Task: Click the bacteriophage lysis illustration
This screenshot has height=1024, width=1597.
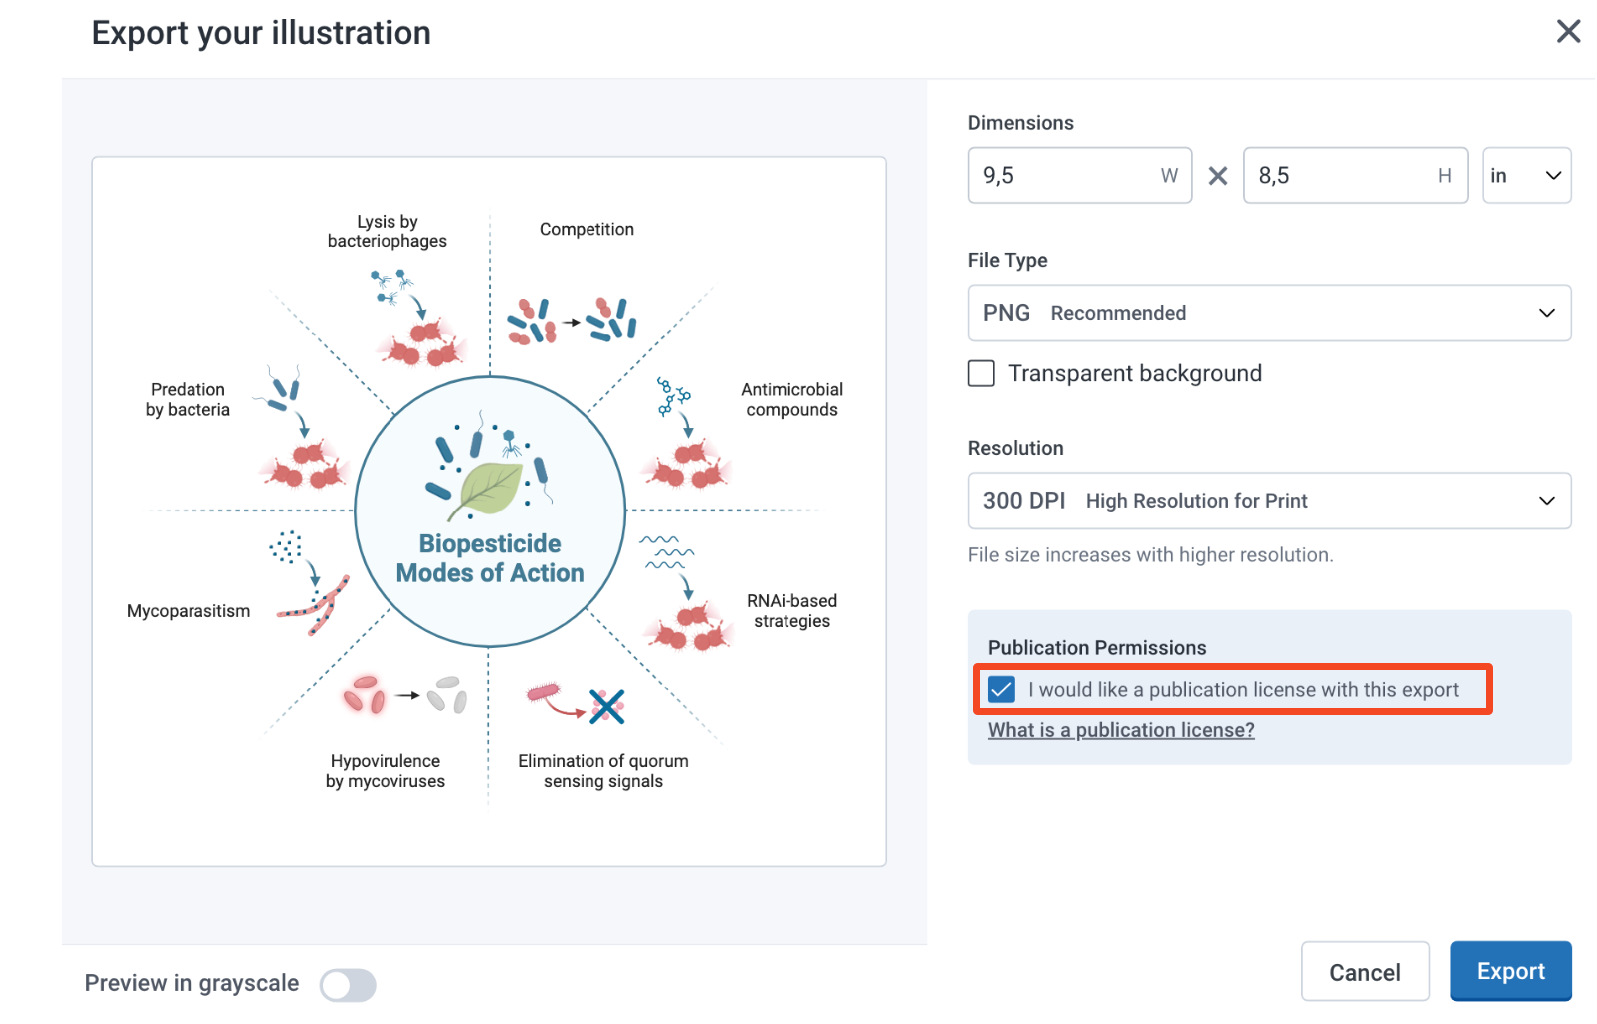Action: click(x=417, y=317)
